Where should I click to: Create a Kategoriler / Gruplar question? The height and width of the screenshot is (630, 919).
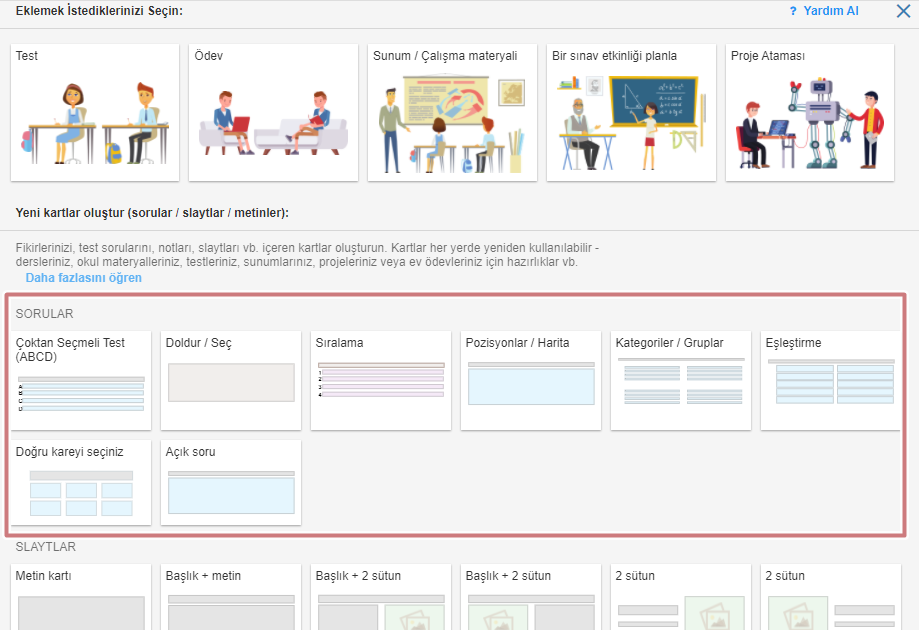[681, 380]
